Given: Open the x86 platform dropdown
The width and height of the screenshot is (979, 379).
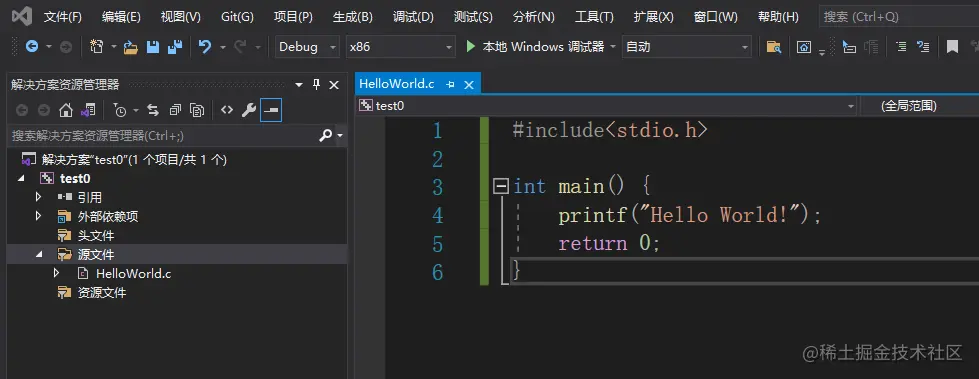Looking at the screenshot, I should coord(448,47).
